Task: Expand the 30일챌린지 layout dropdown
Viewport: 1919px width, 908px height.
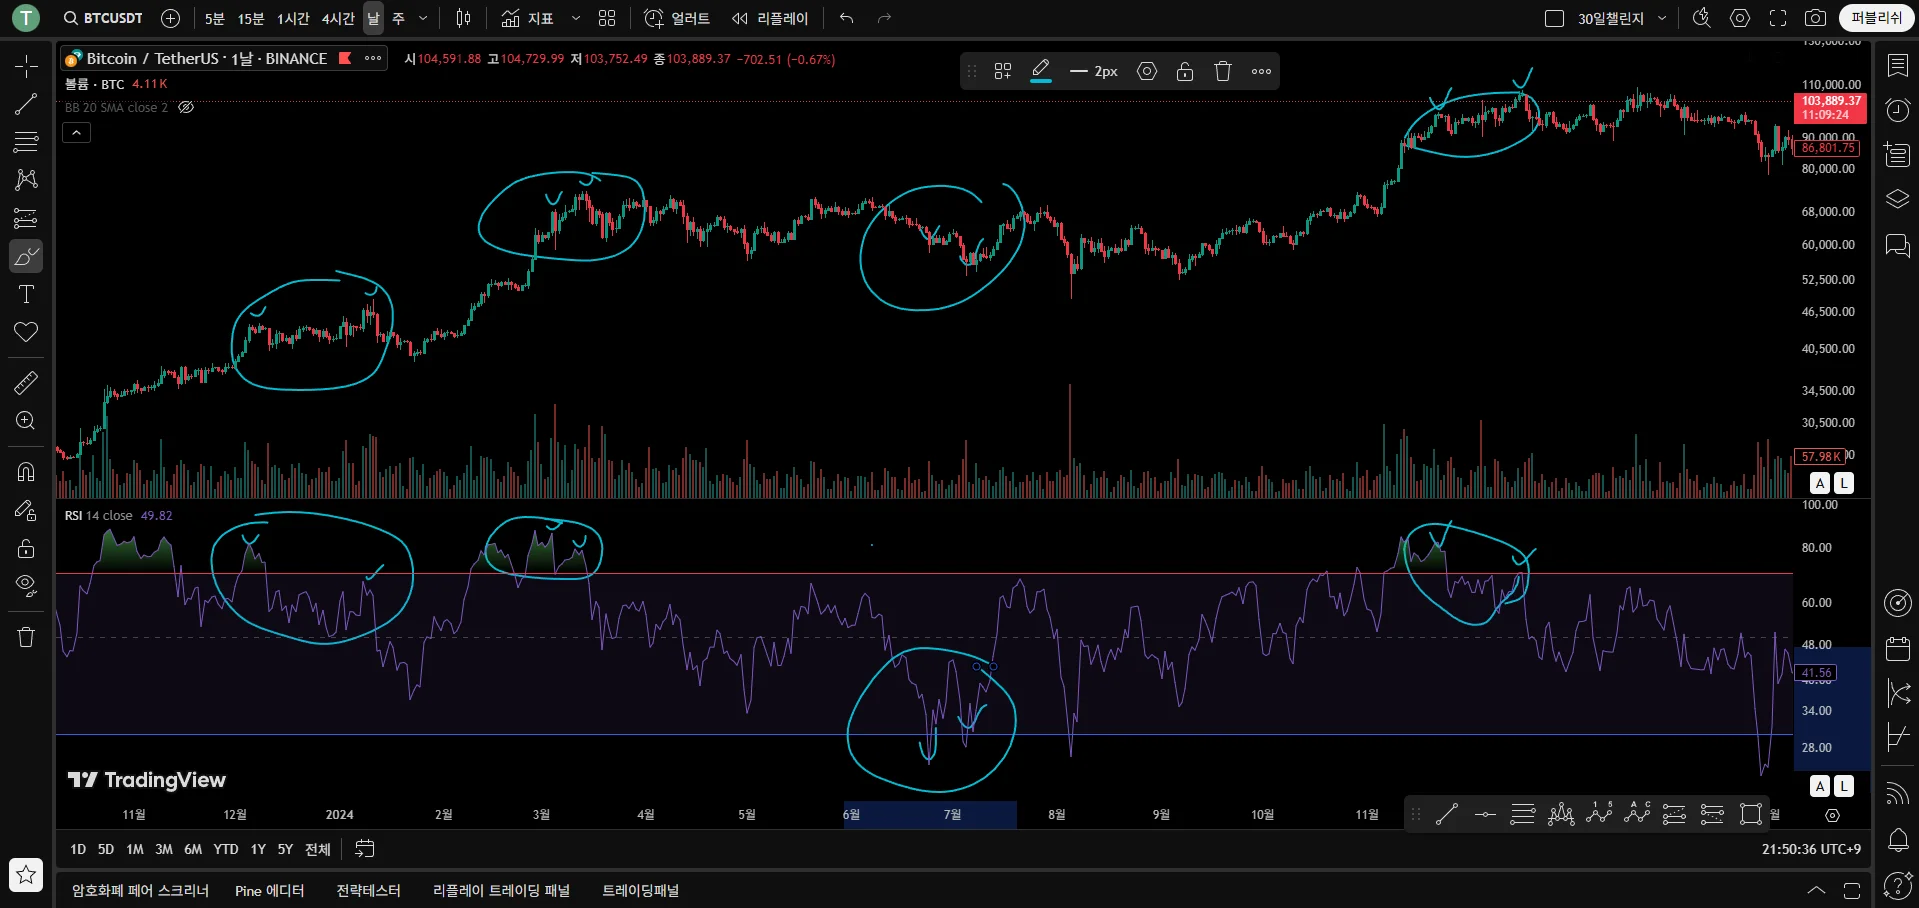Action: (x=1662, y=18)
